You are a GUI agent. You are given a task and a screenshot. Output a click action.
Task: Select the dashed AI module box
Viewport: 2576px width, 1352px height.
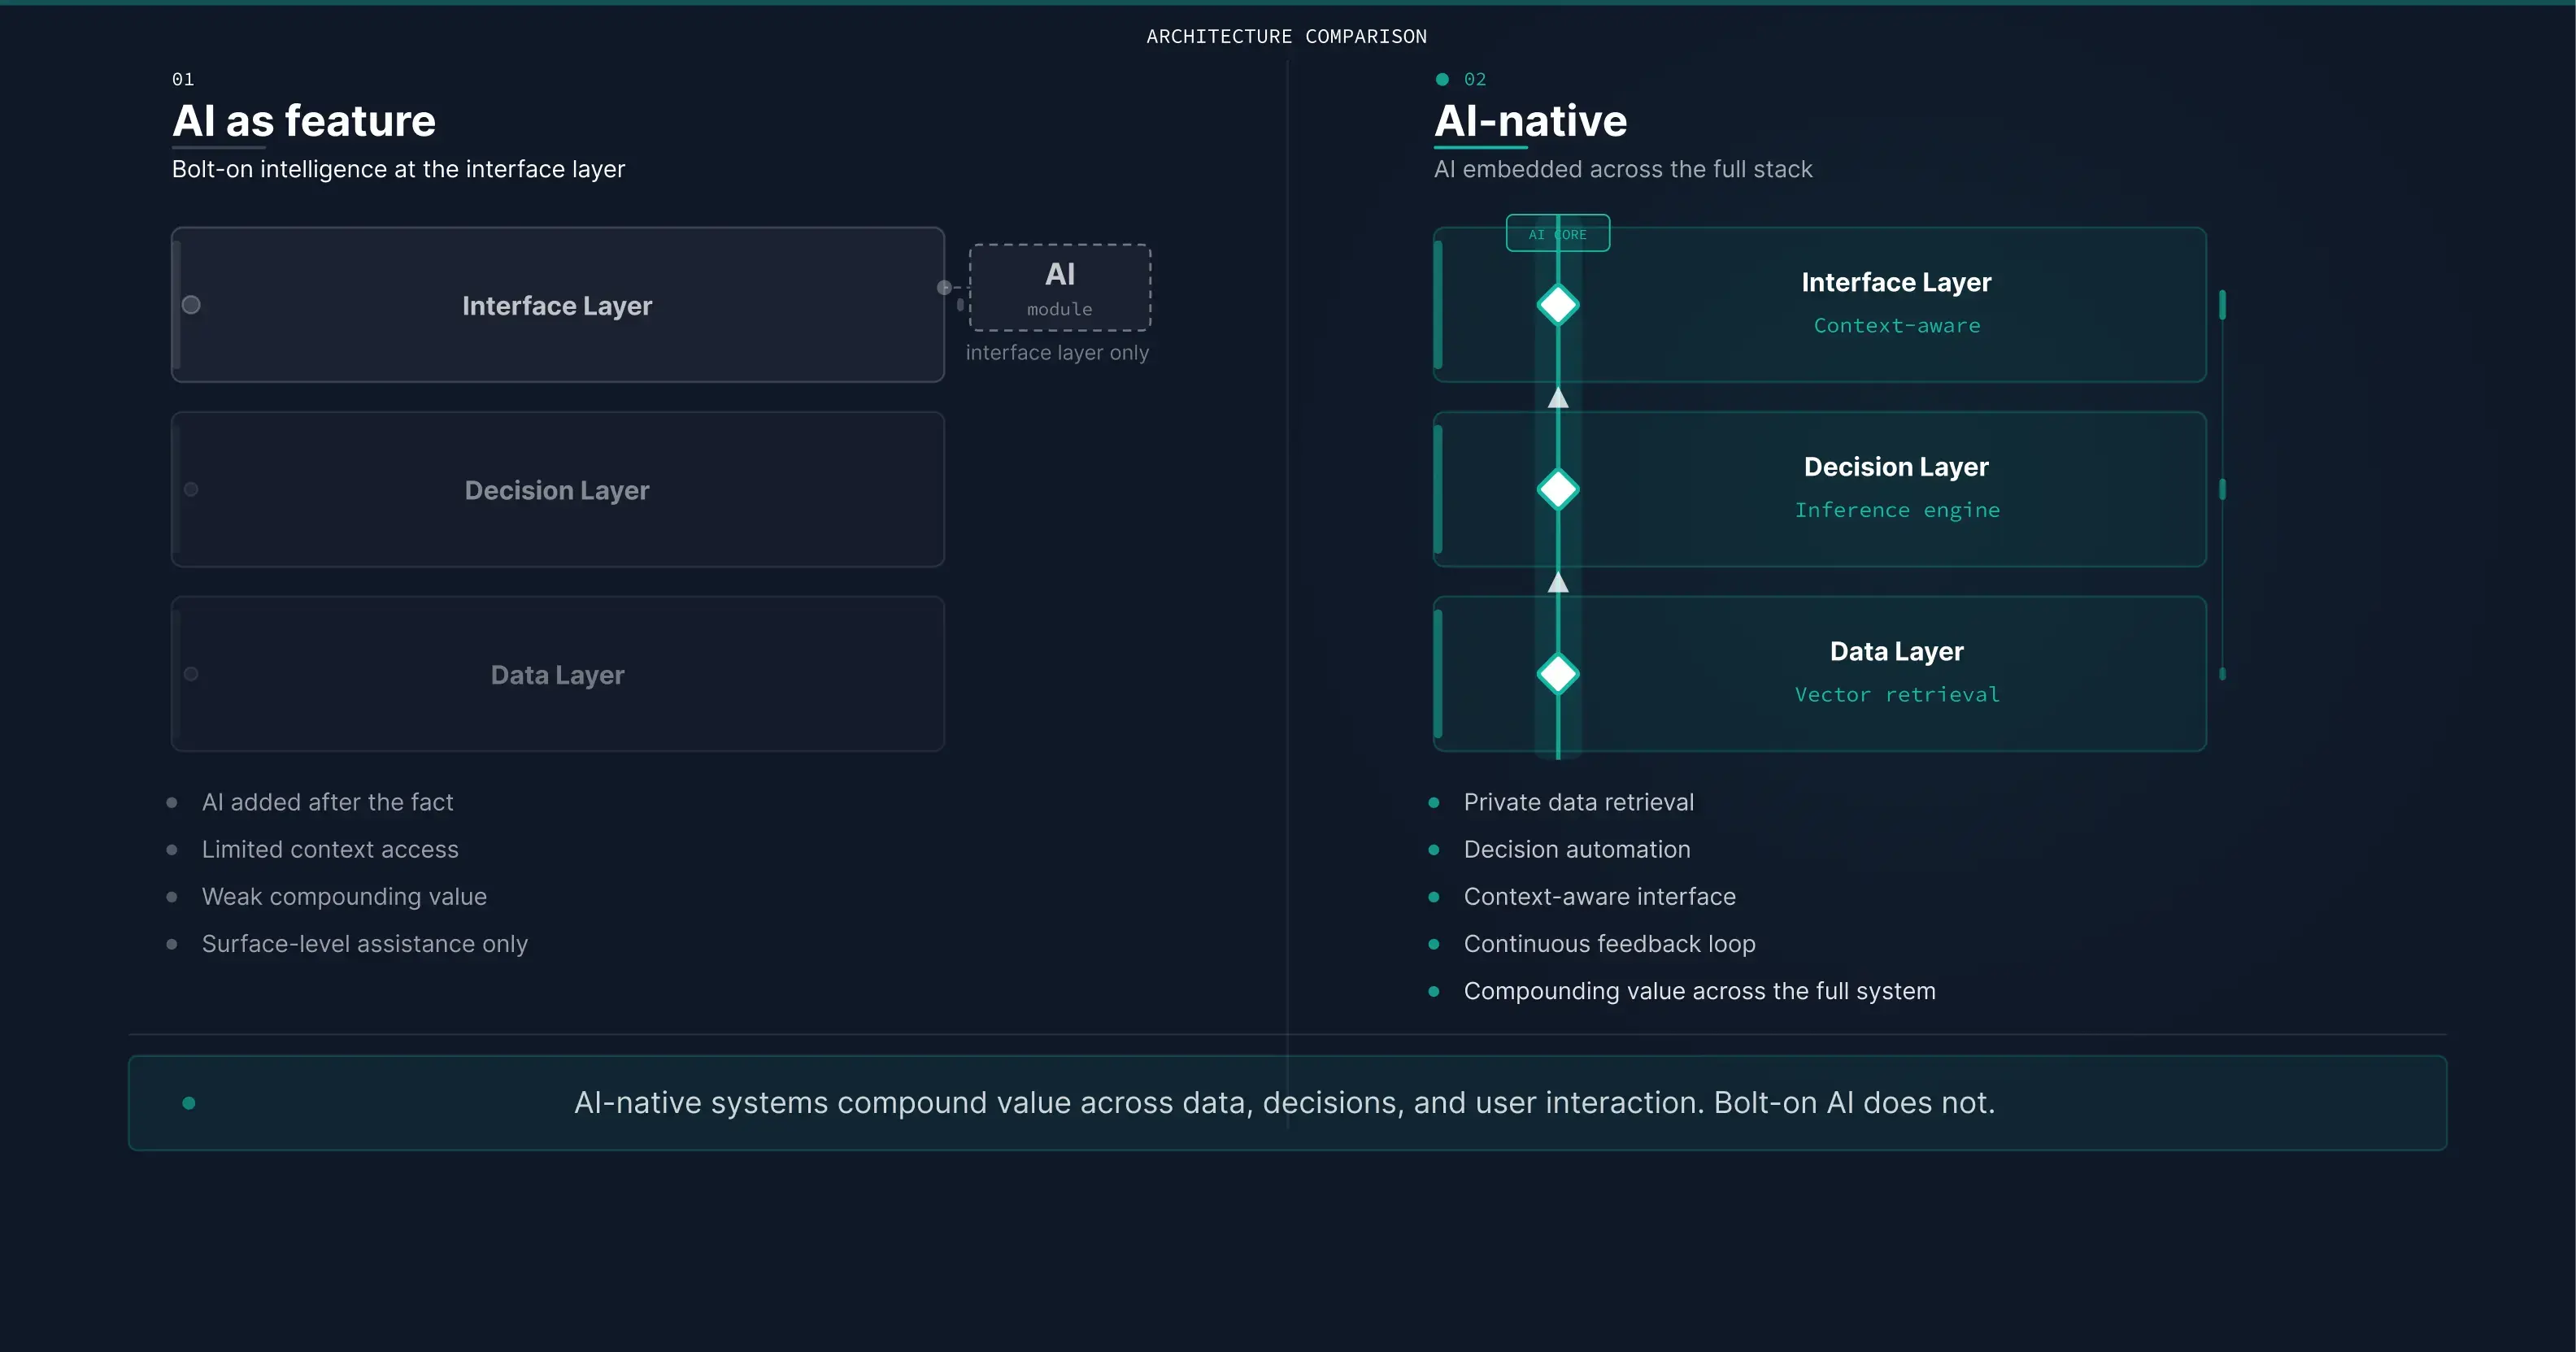click(1060, 288)
